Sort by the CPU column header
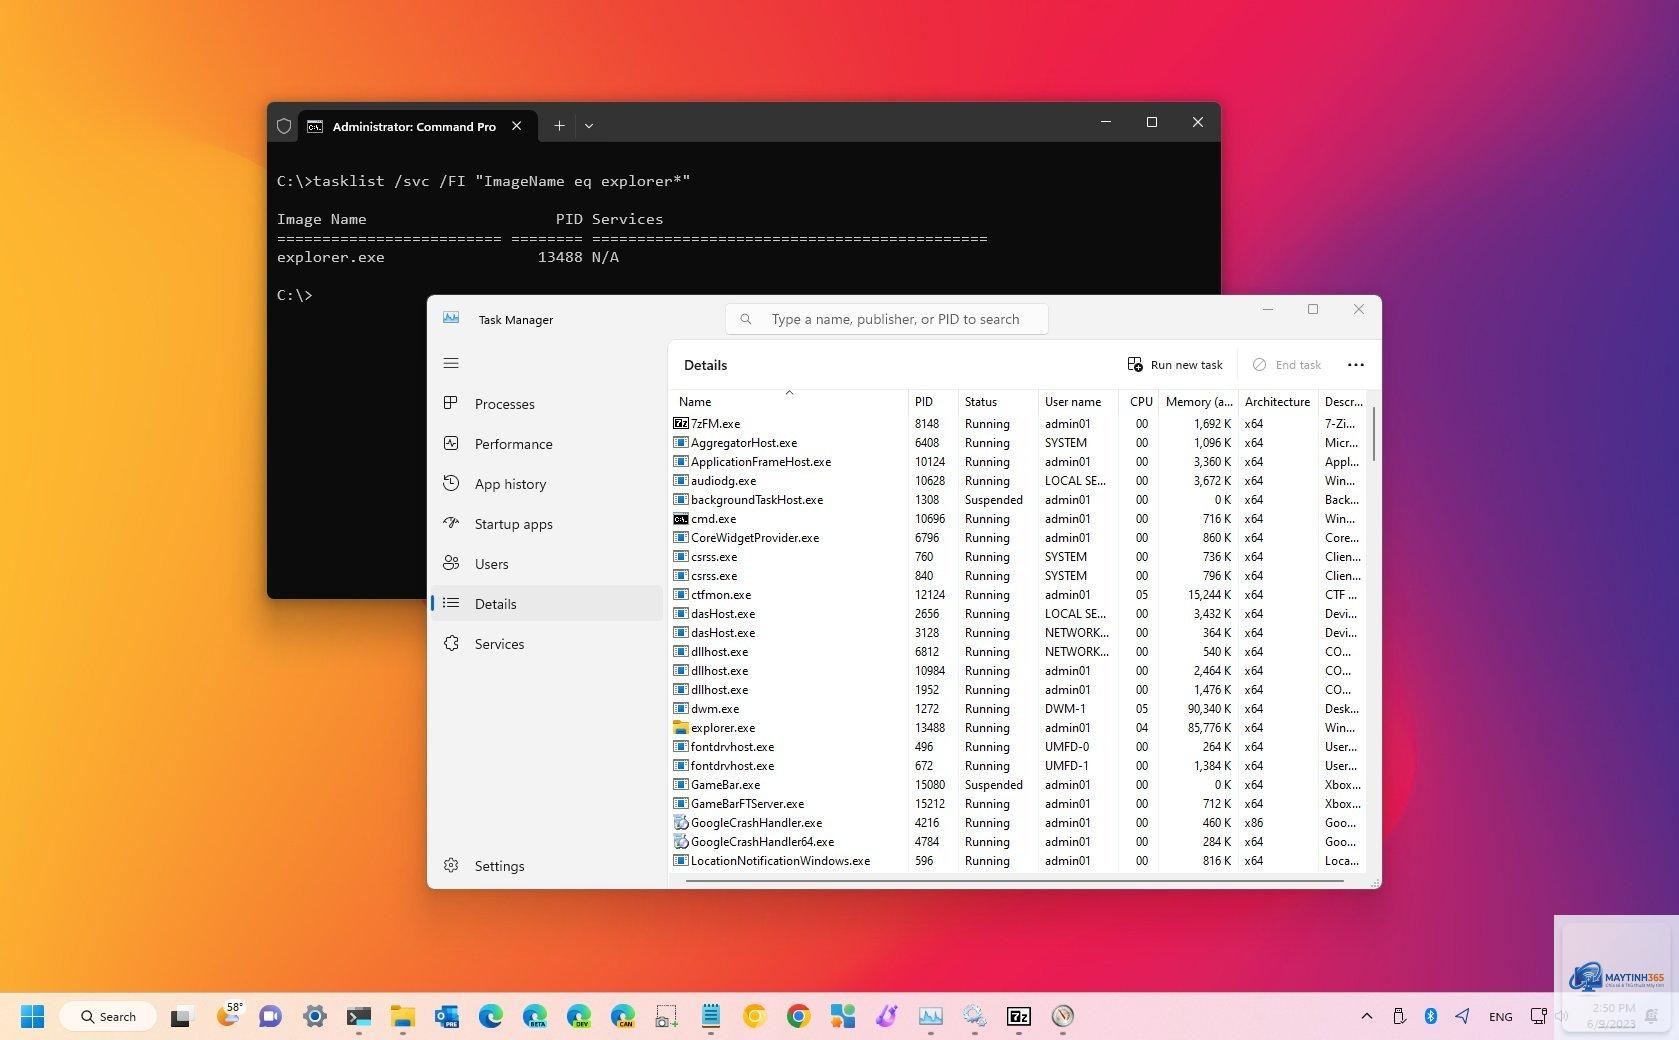 click(1139, 401)
